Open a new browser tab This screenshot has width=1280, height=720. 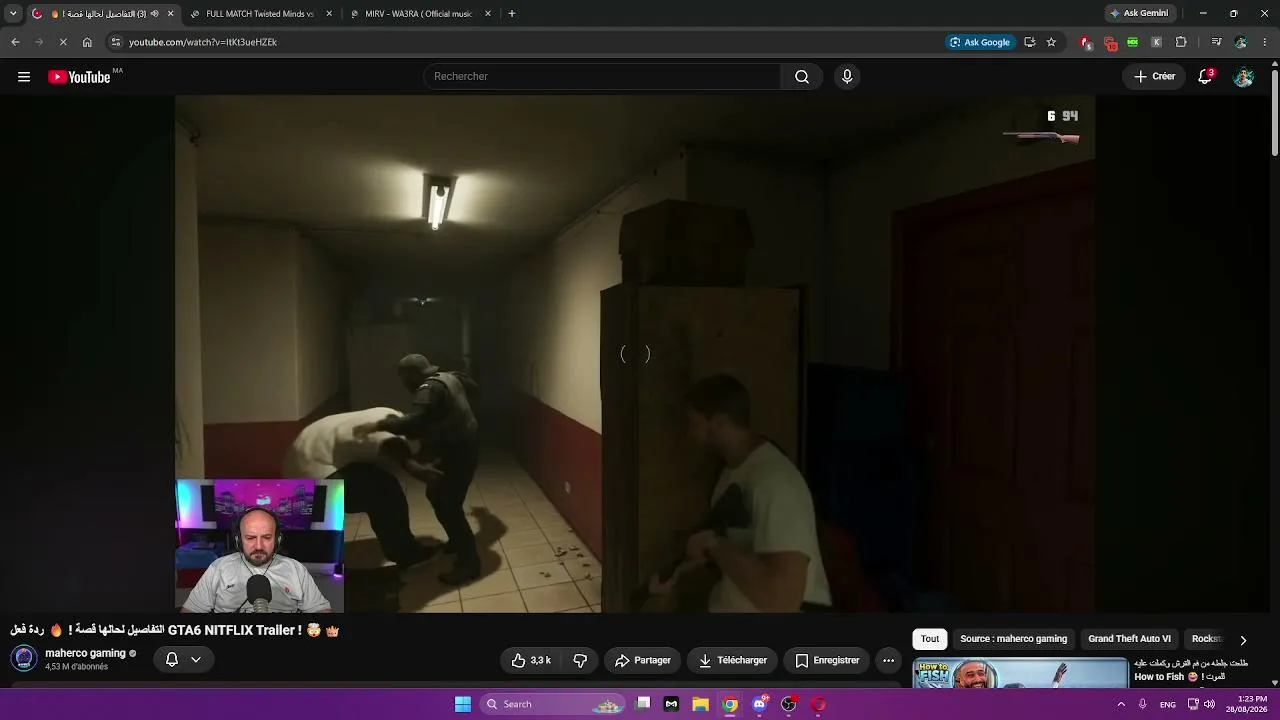point(512,14)
